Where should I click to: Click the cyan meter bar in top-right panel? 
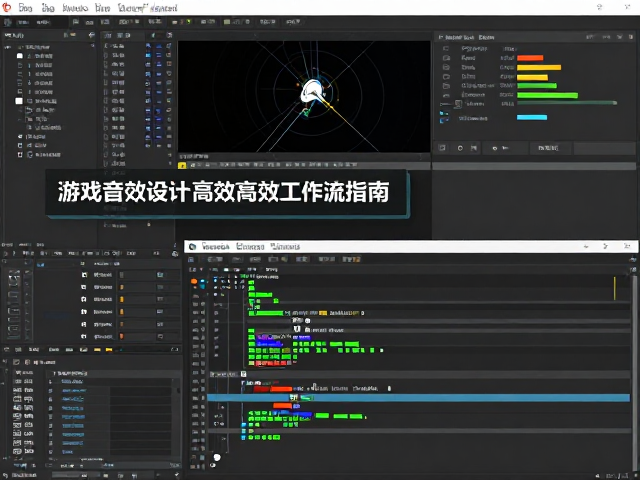(532, 118)
